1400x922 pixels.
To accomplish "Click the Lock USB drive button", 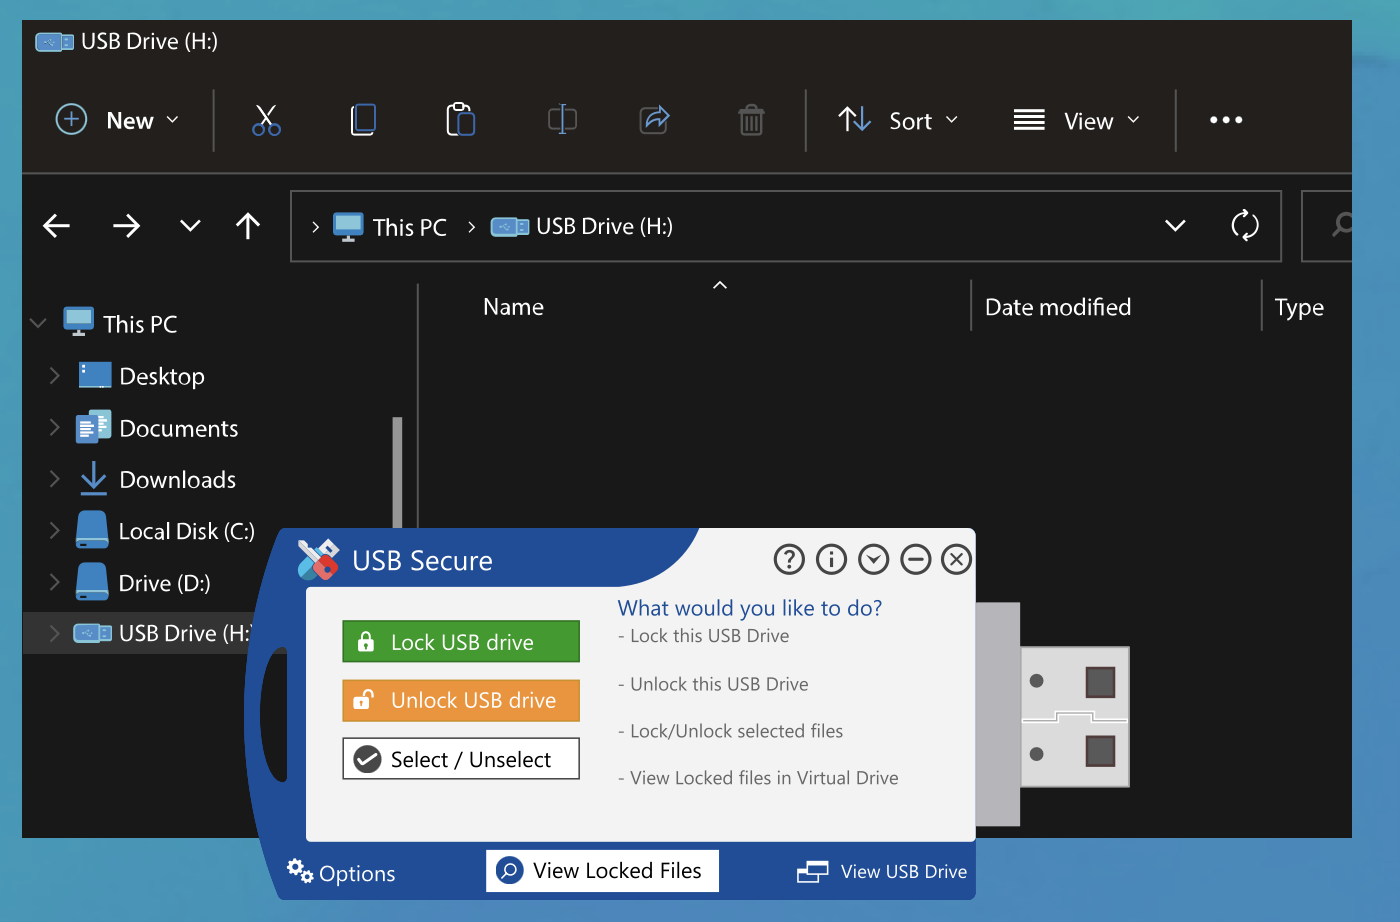I will [x=461, y=641].
